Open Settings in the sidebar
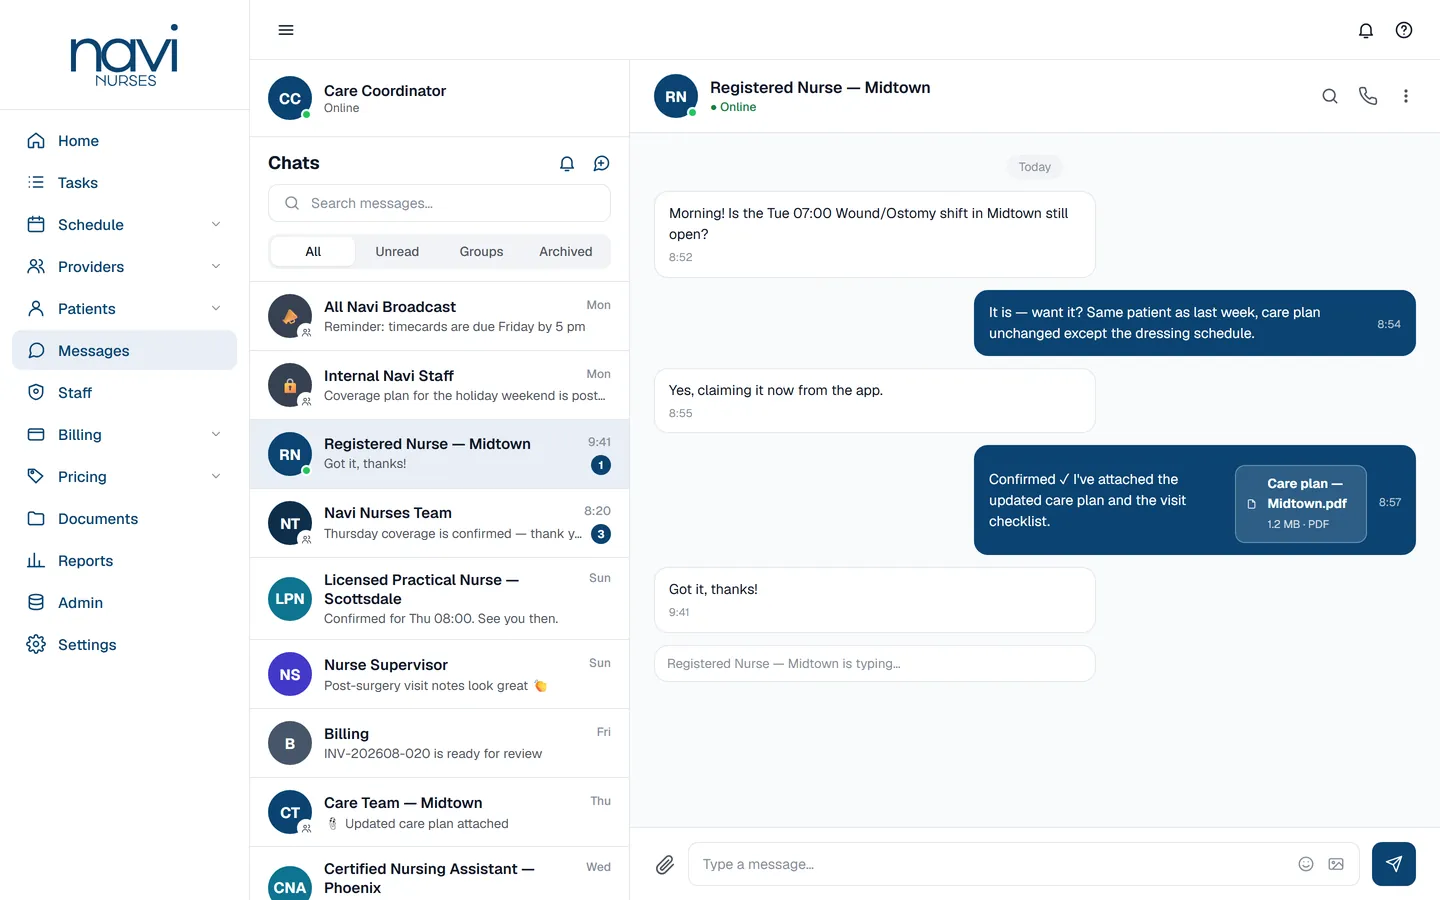The width and height of the screenshot is (1440, 900). pos(124,645)
